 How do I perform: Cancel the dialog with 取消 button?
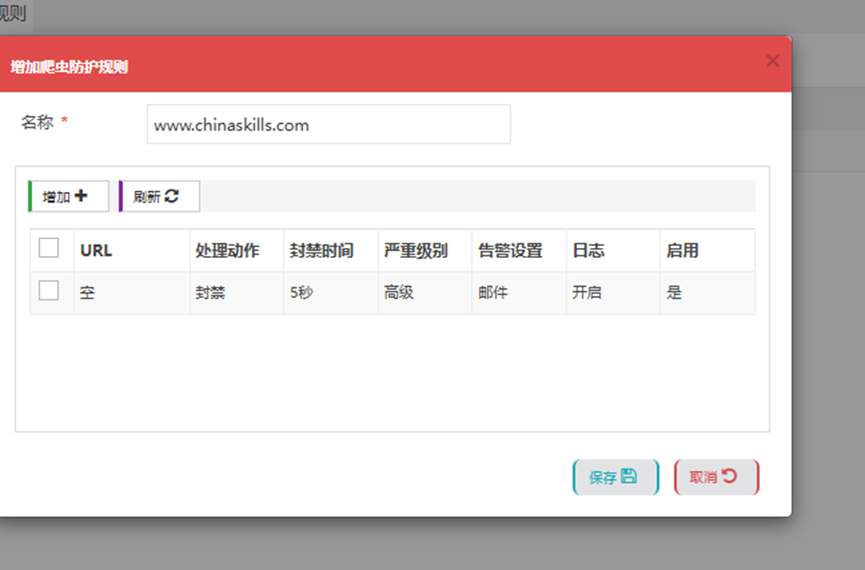717,477
